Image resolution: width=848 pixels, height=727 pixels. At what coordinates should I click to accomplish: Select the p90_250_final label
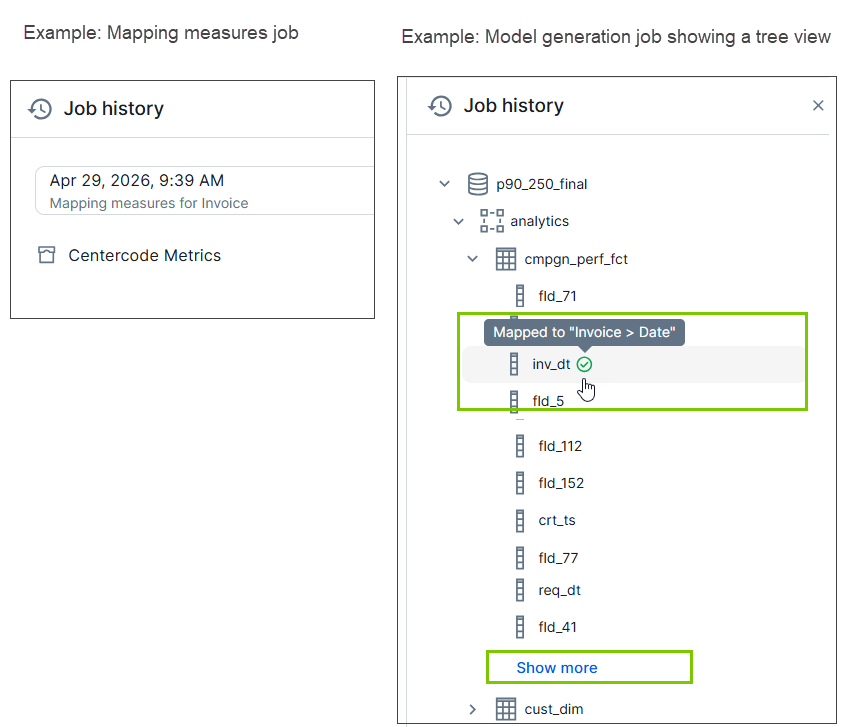541,184
